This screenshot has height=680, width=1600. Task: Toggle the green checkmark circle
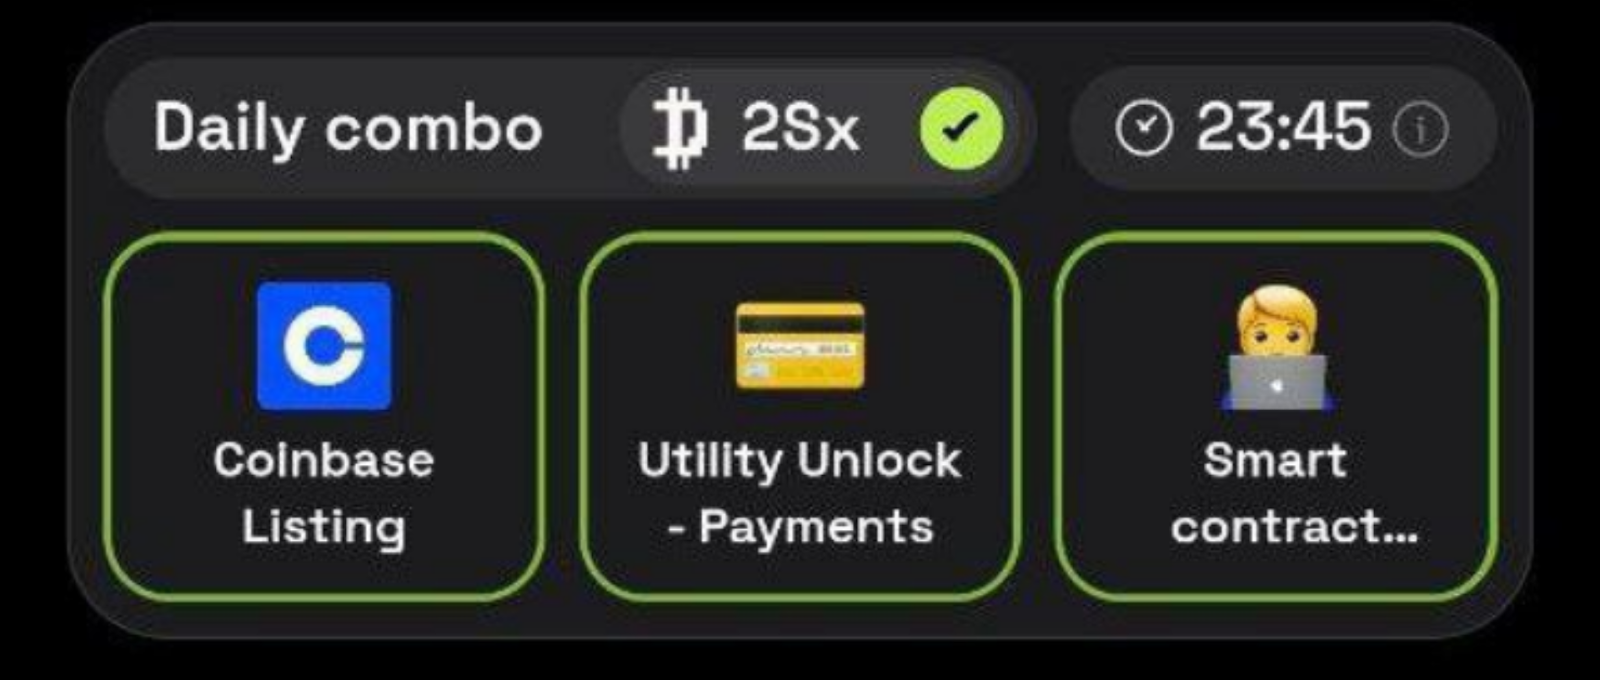point(961,128)
